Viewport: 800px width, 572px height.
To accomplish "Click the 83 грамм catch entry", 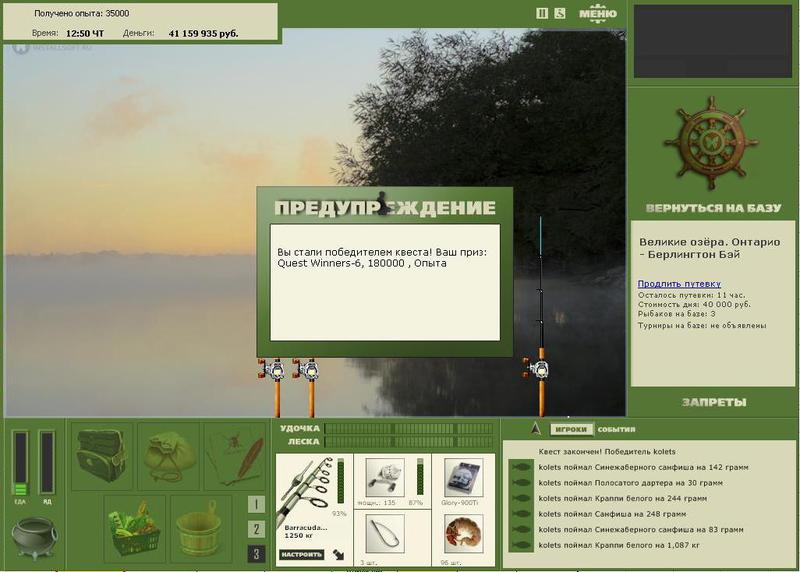I will coord(641,530).
